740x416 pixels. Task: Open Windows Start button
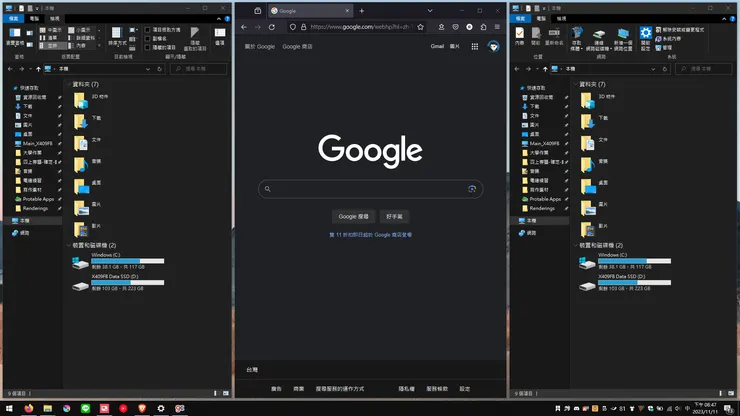[x=9, y=408]
